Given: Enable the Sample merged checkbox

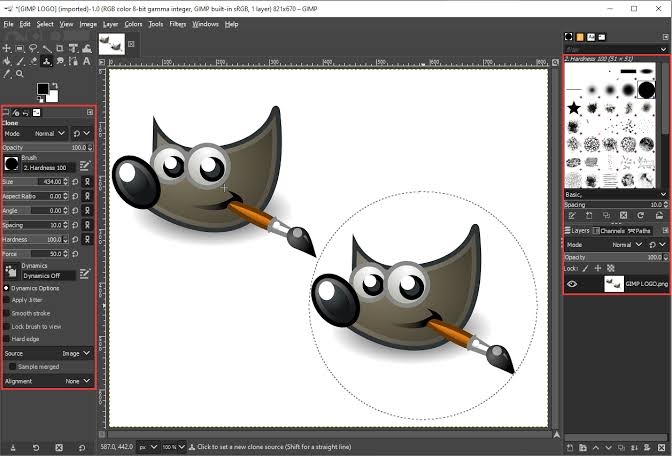Looking at the screenshot, I should pos(12,366).
